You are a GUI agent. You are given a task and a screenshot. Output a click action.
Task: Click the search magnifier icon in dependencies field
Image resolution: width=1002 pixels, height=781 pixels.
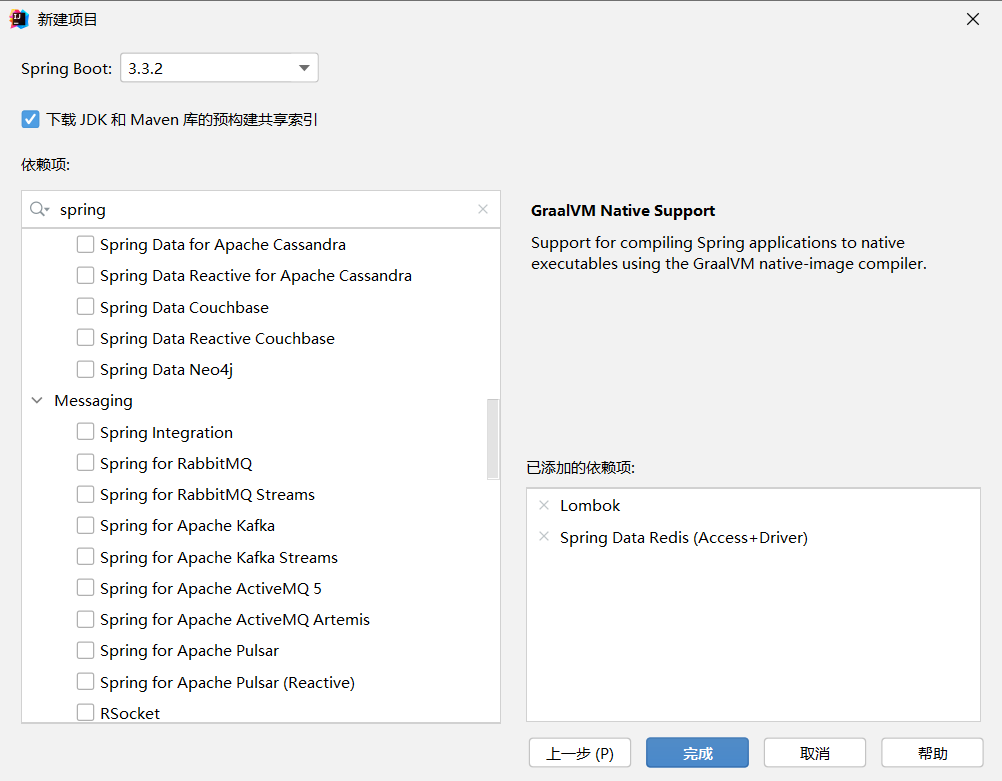[x=38, y=209]
